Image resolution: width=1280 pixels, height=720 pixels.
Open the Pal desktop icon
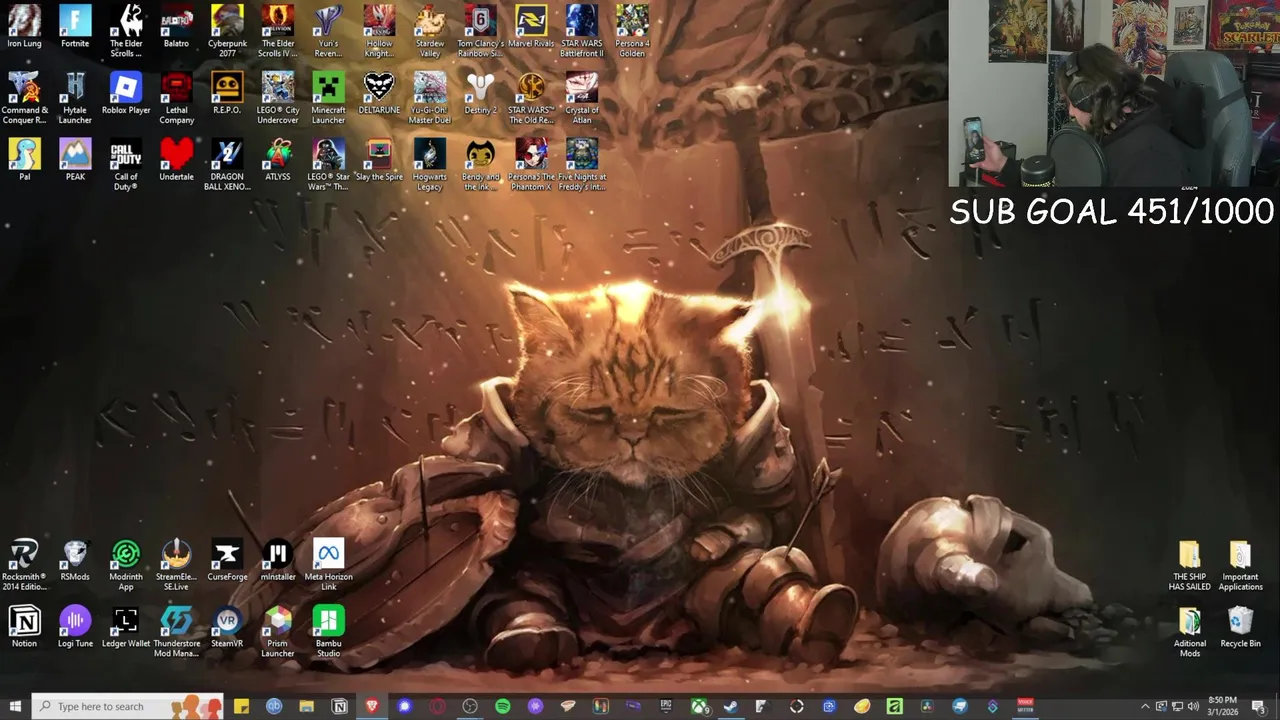point(24,160)
